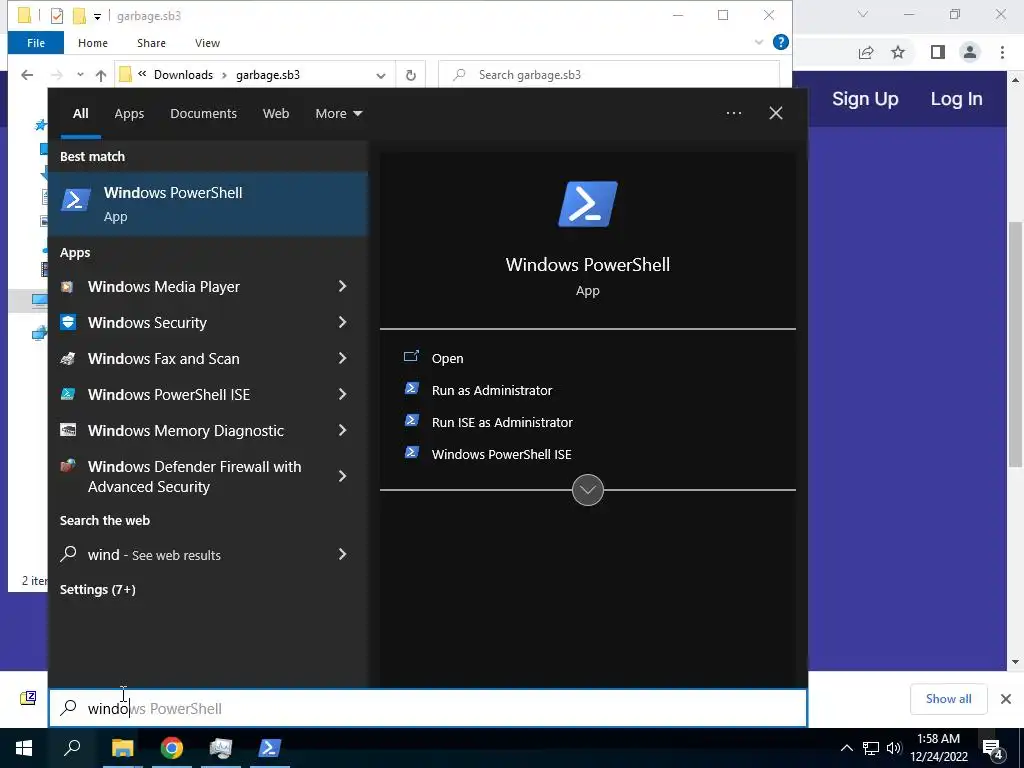This screenshot has height=768, width=1024.
Task: Open Explorer help question mark
Action: (780, 42)
